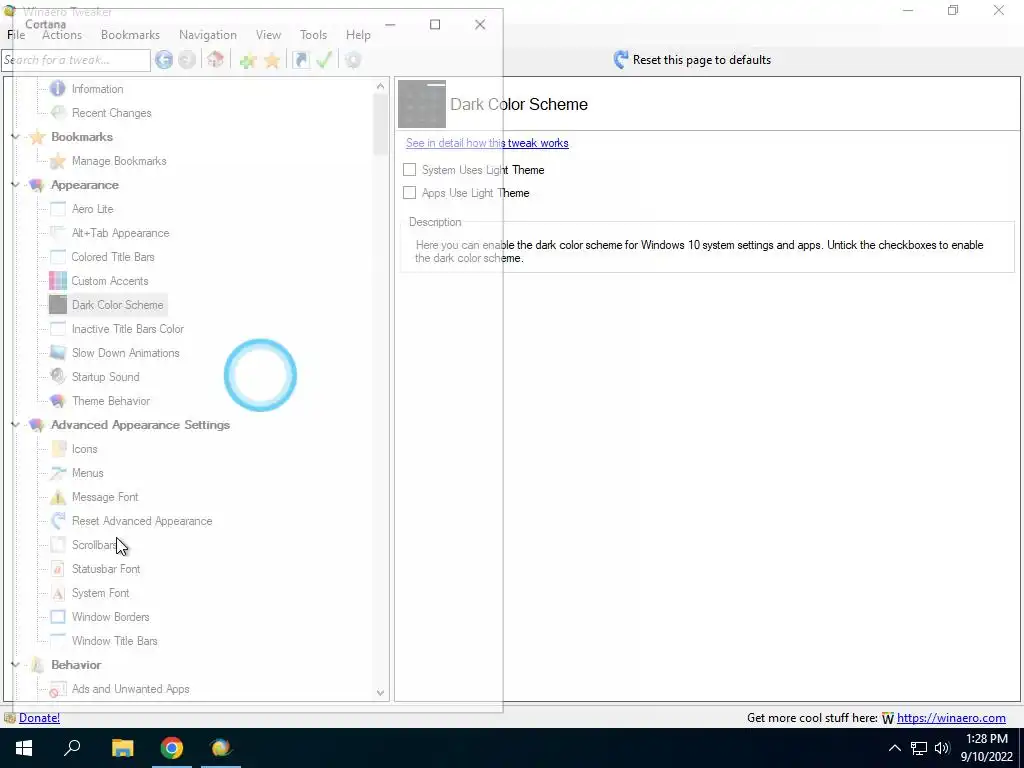
Task: Open the File menu
Action: [16, 35]
